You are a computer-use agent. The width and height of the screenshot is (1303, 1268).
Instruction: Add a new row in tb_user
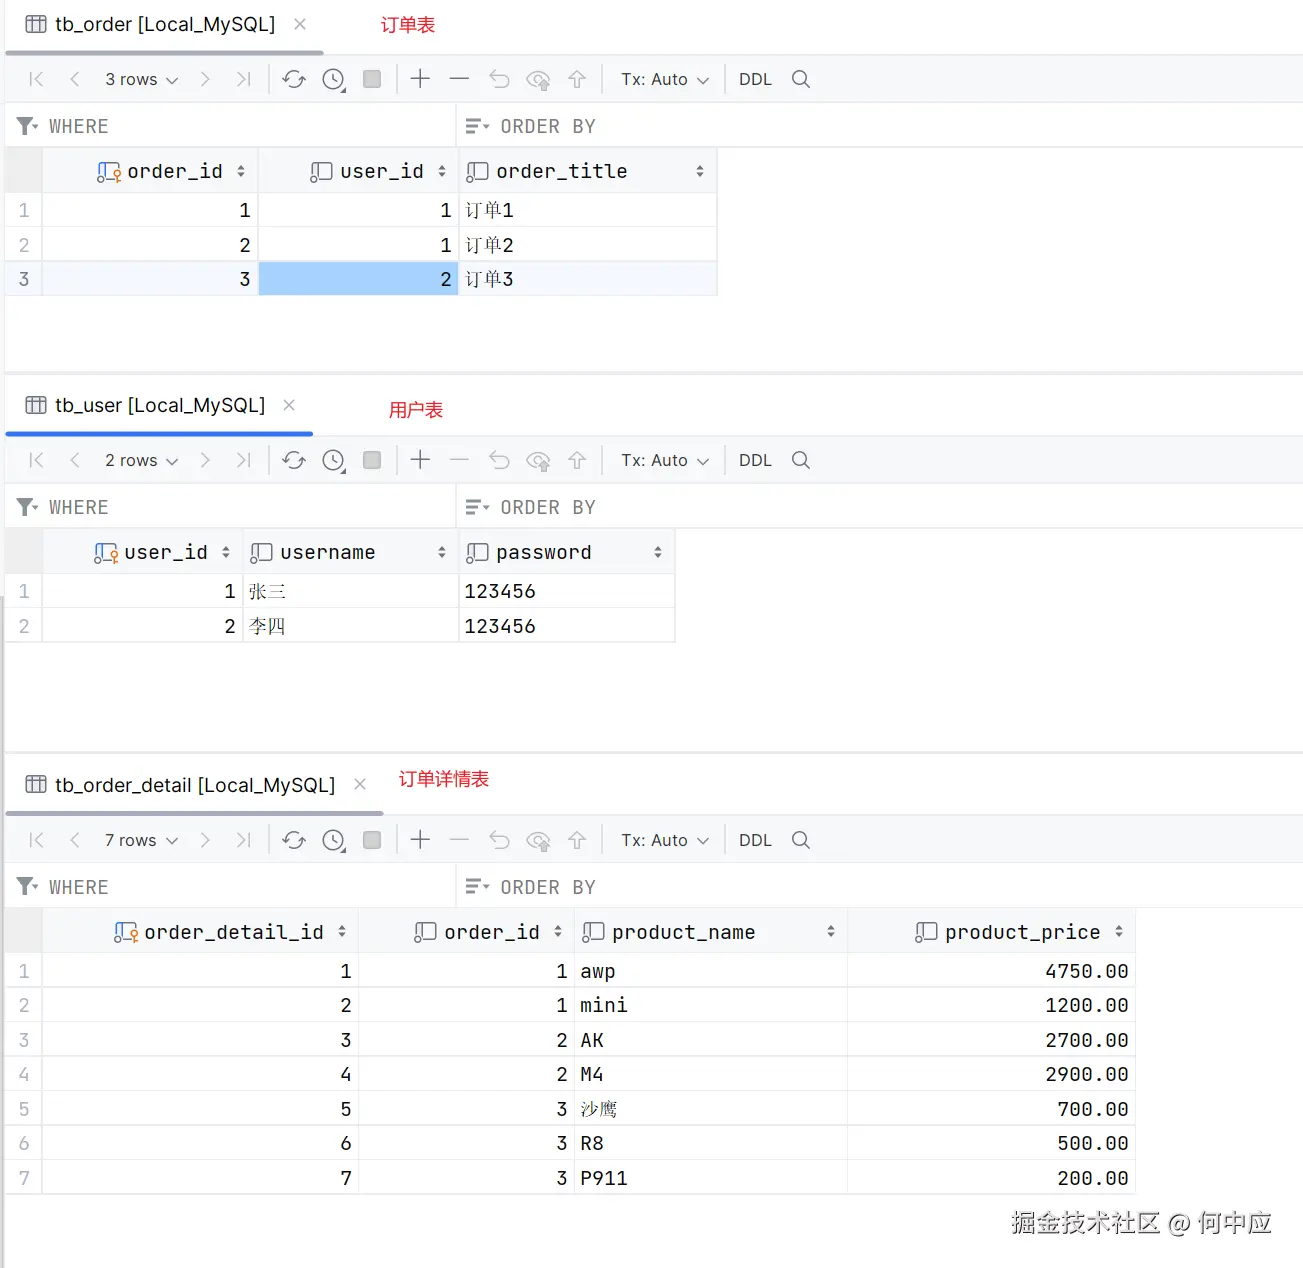tap(420, 460)
